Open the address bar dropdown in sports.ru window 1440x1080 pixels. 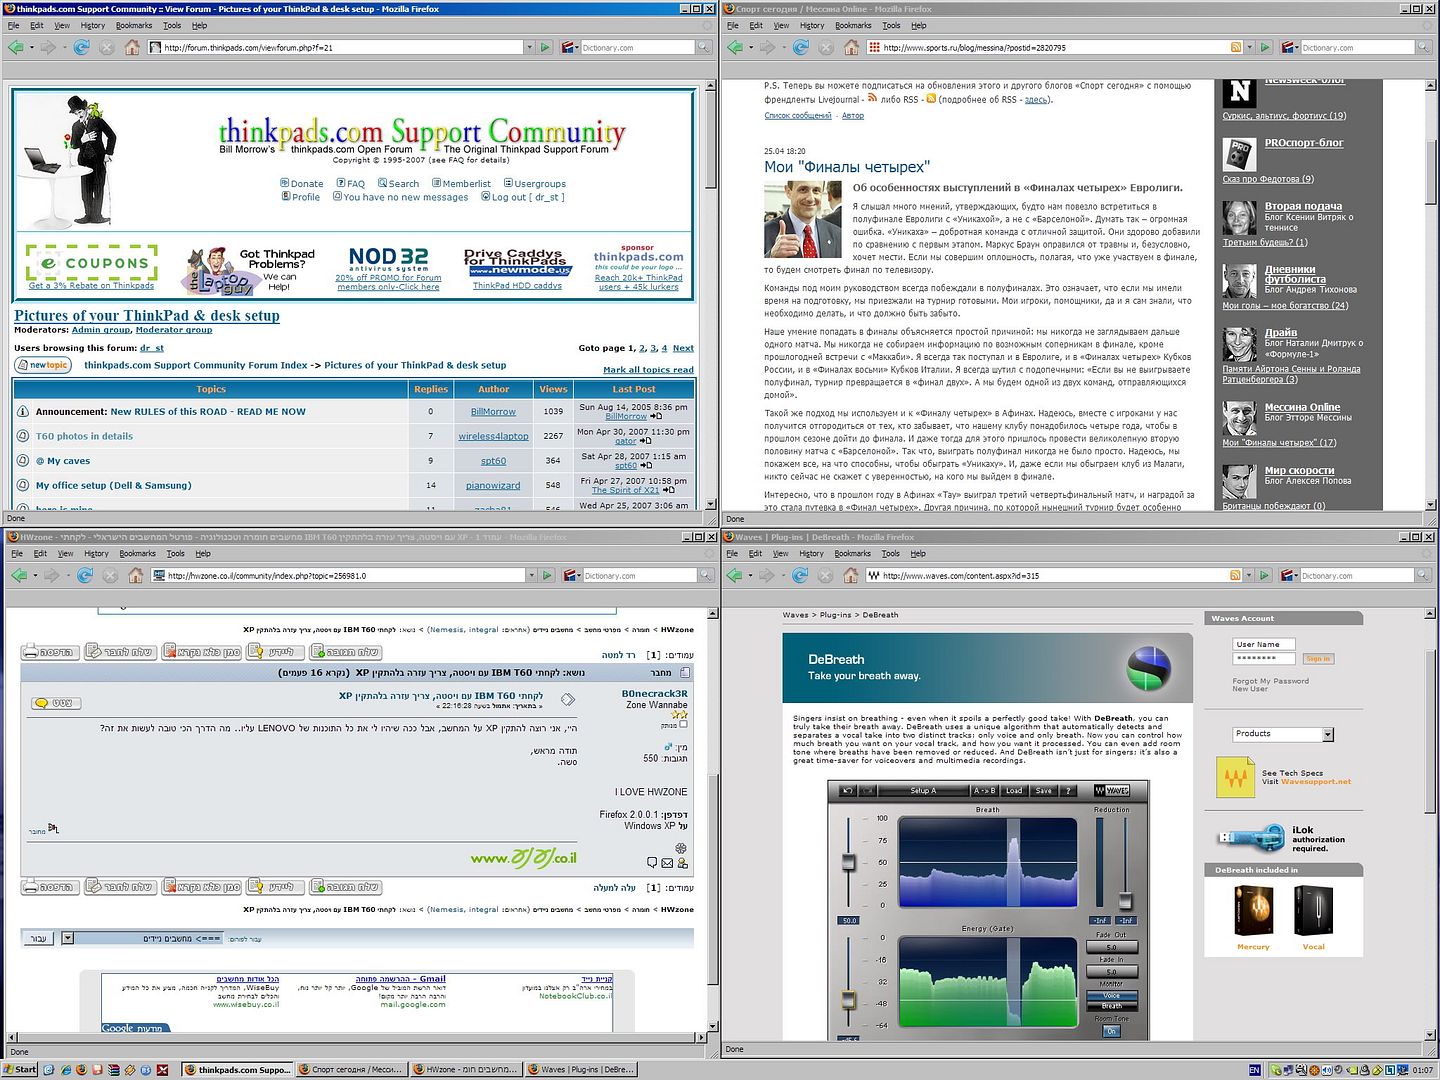point(1249,47)
